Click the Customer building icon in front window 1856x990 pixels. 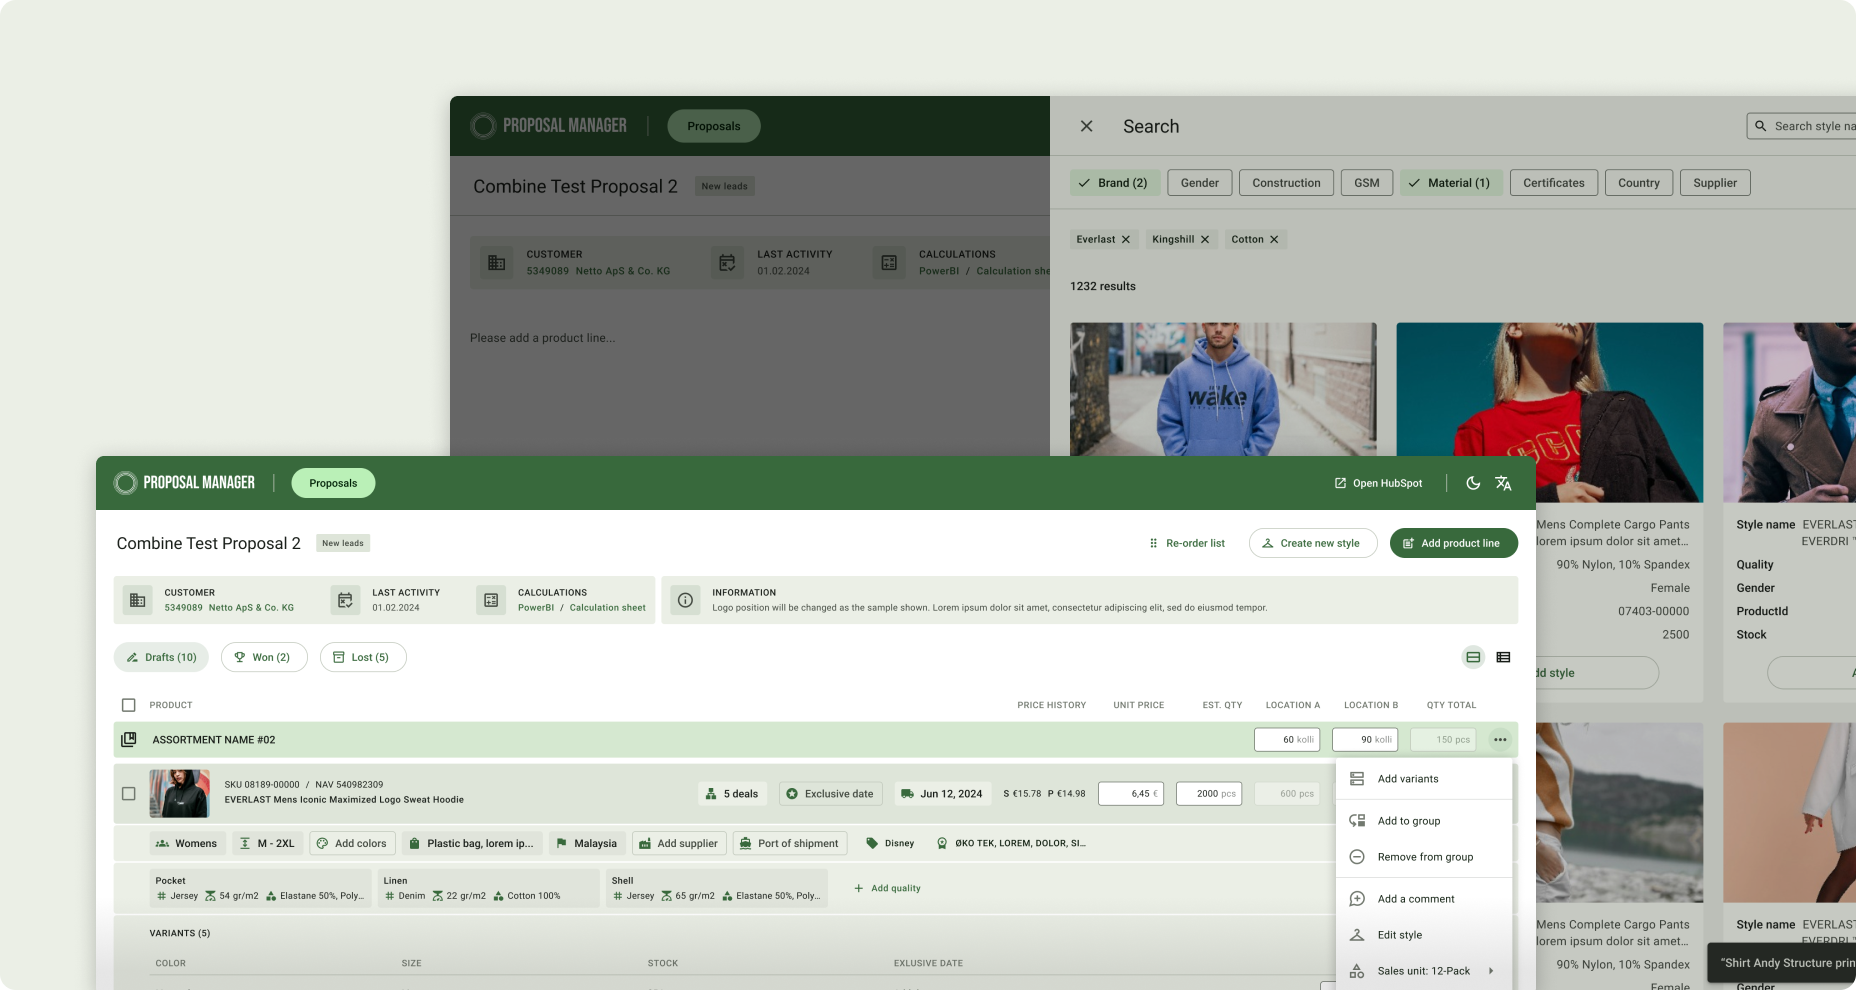[x=138, y=600]
